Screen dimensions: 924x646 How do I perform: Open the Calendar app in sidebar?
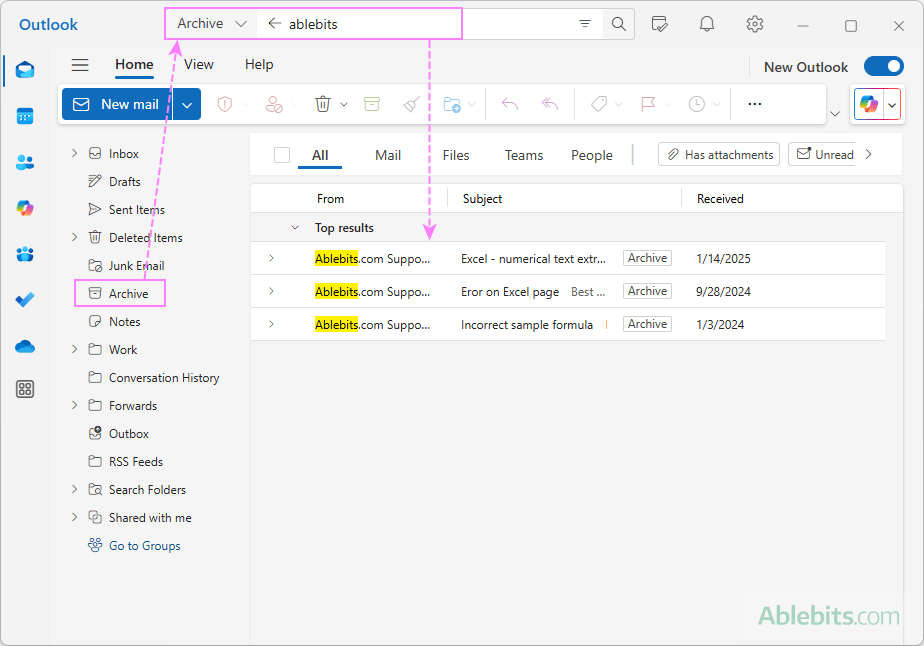[x=25, y=116]
